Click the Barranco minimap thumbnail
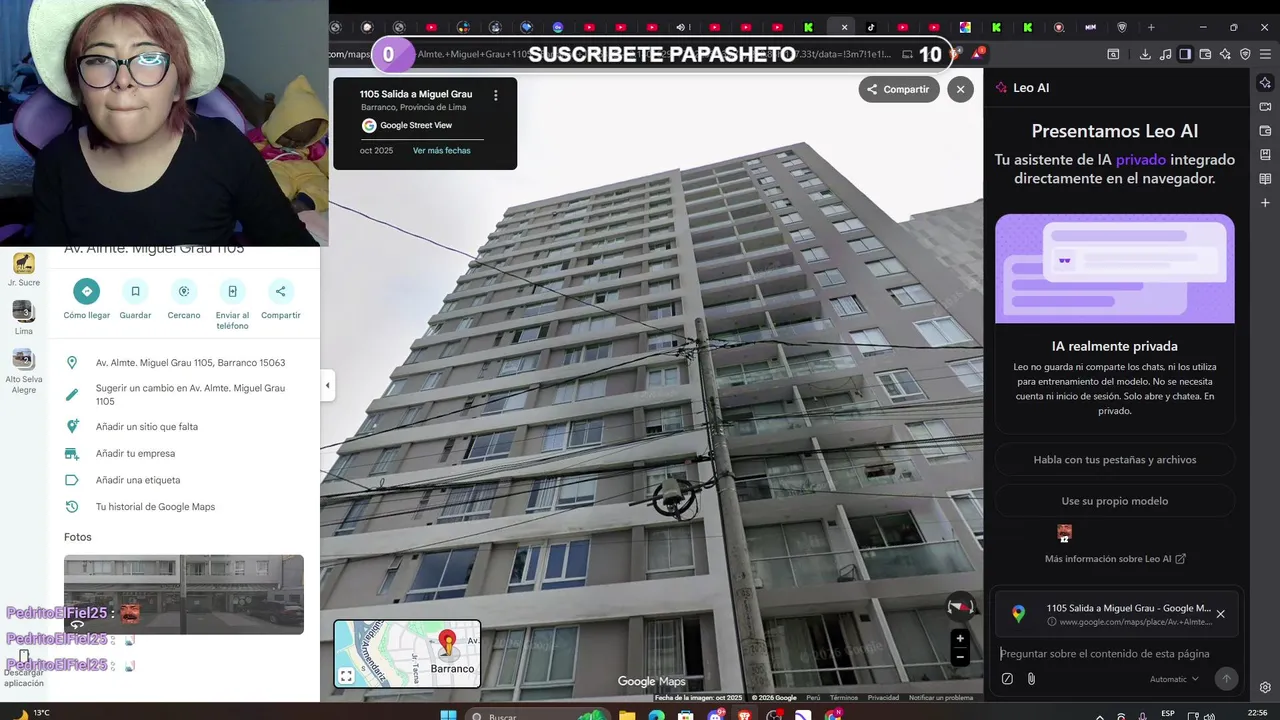 (x=407, y=654)
